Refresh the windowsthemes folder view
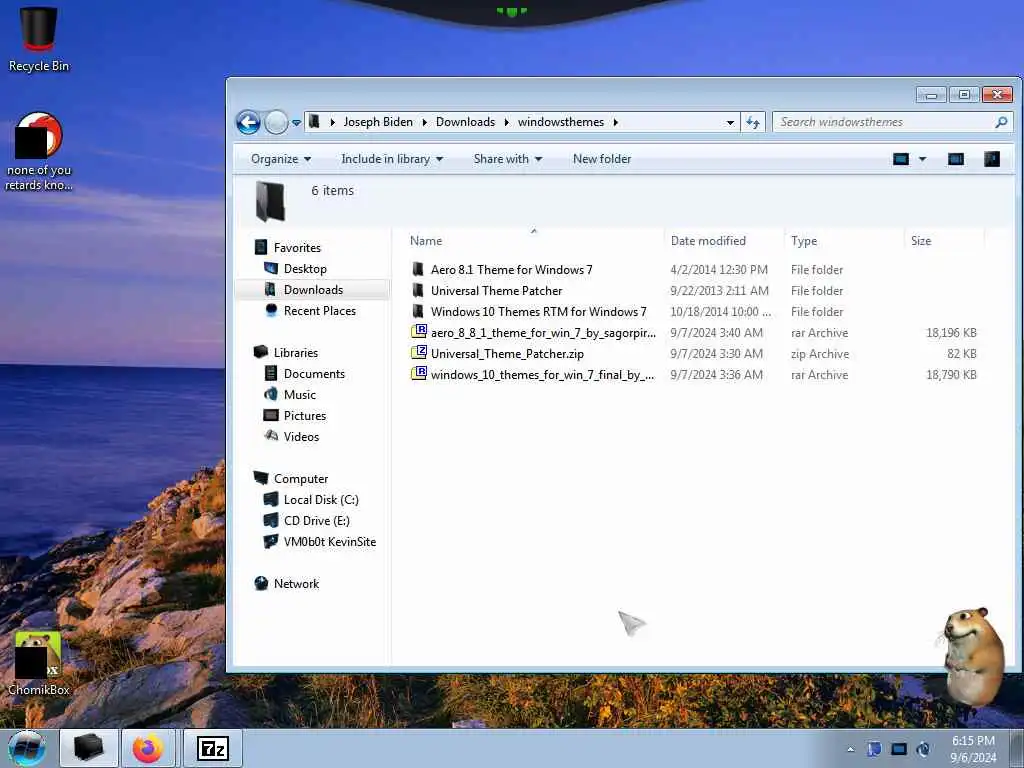This screenshot has width=1024, height=768. coord(752,122)
